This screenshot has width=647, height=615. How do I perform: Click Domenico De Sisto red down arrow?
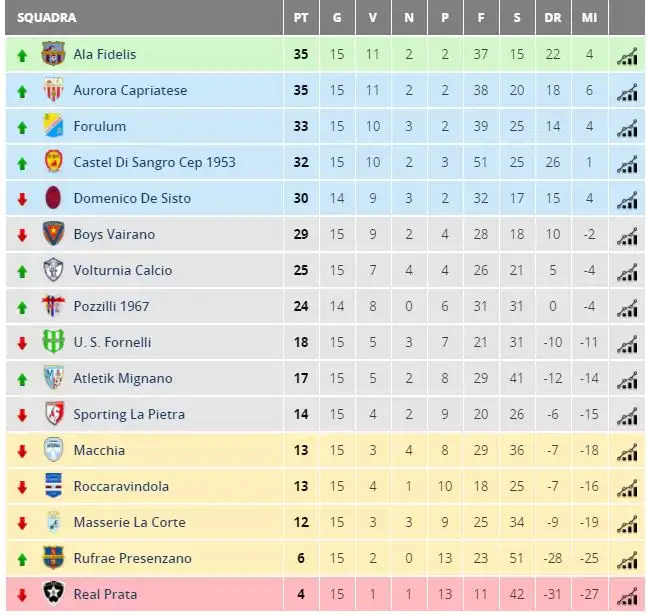[x=22, y=199]
